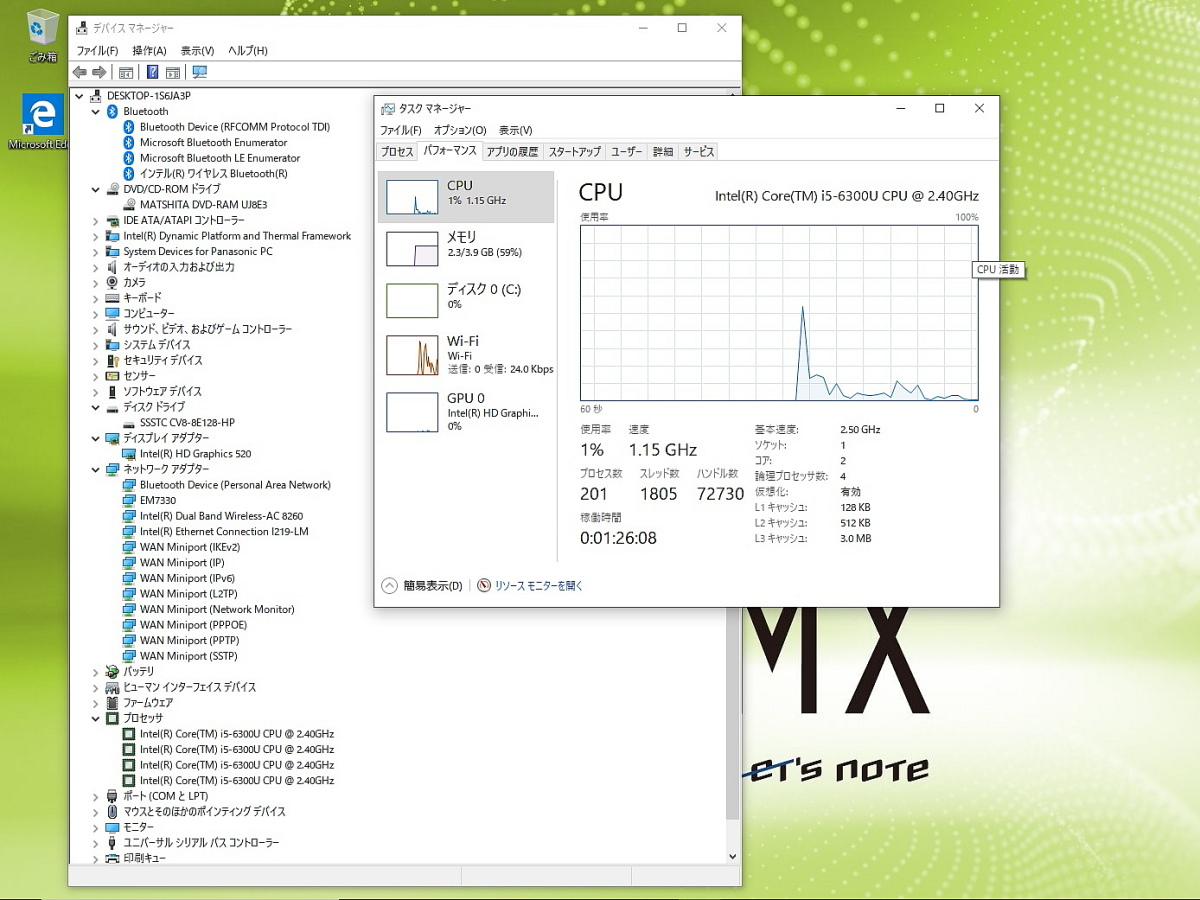Viewport: 1200px width, 900px height.
Task: Select Bluetooth Device (RFCOMM Protocol TDI)
Action: [x=235, y=127]
